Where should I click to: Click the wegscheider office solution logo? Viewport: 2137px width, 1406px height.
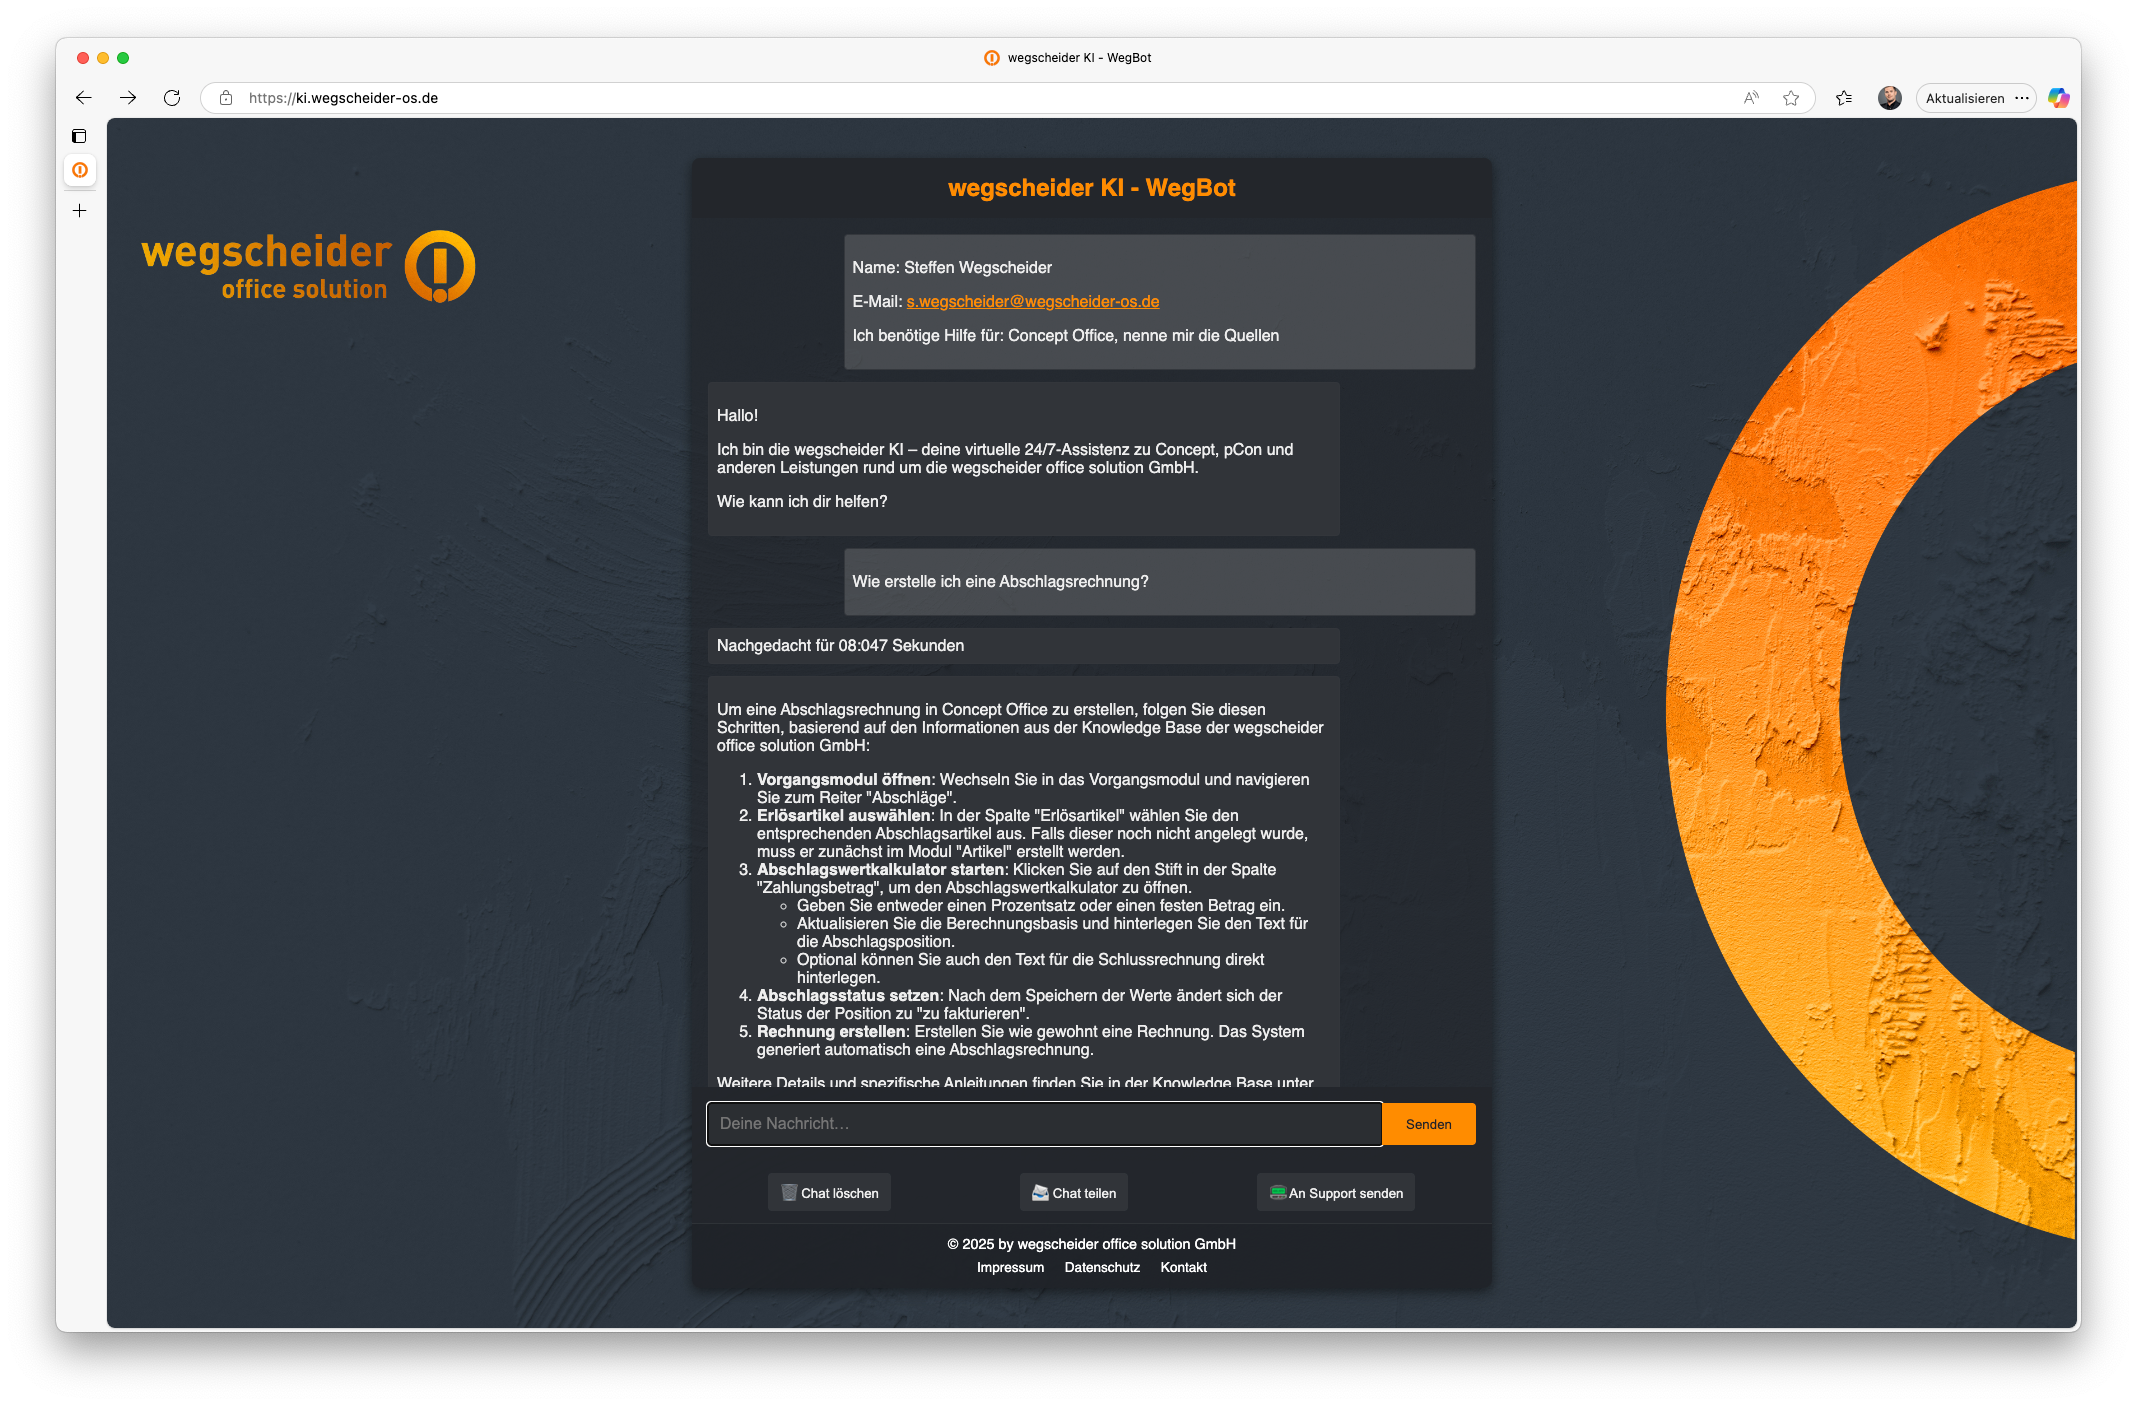[x=308, y=267]
